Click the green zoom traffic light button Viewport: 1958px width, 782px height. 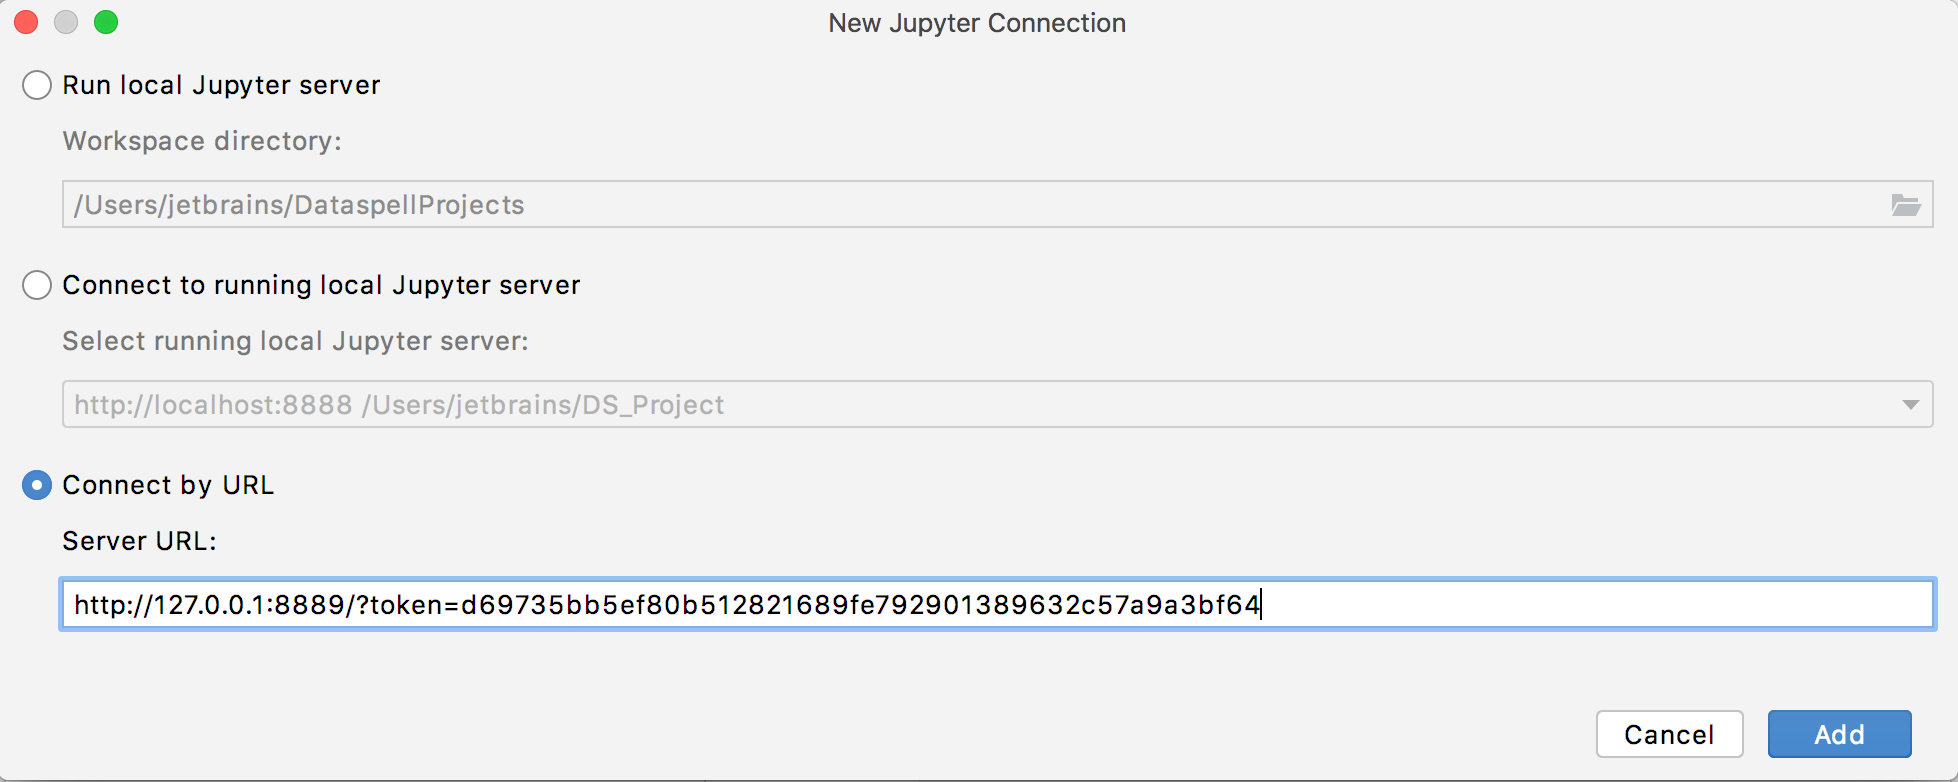coord(106,21)
